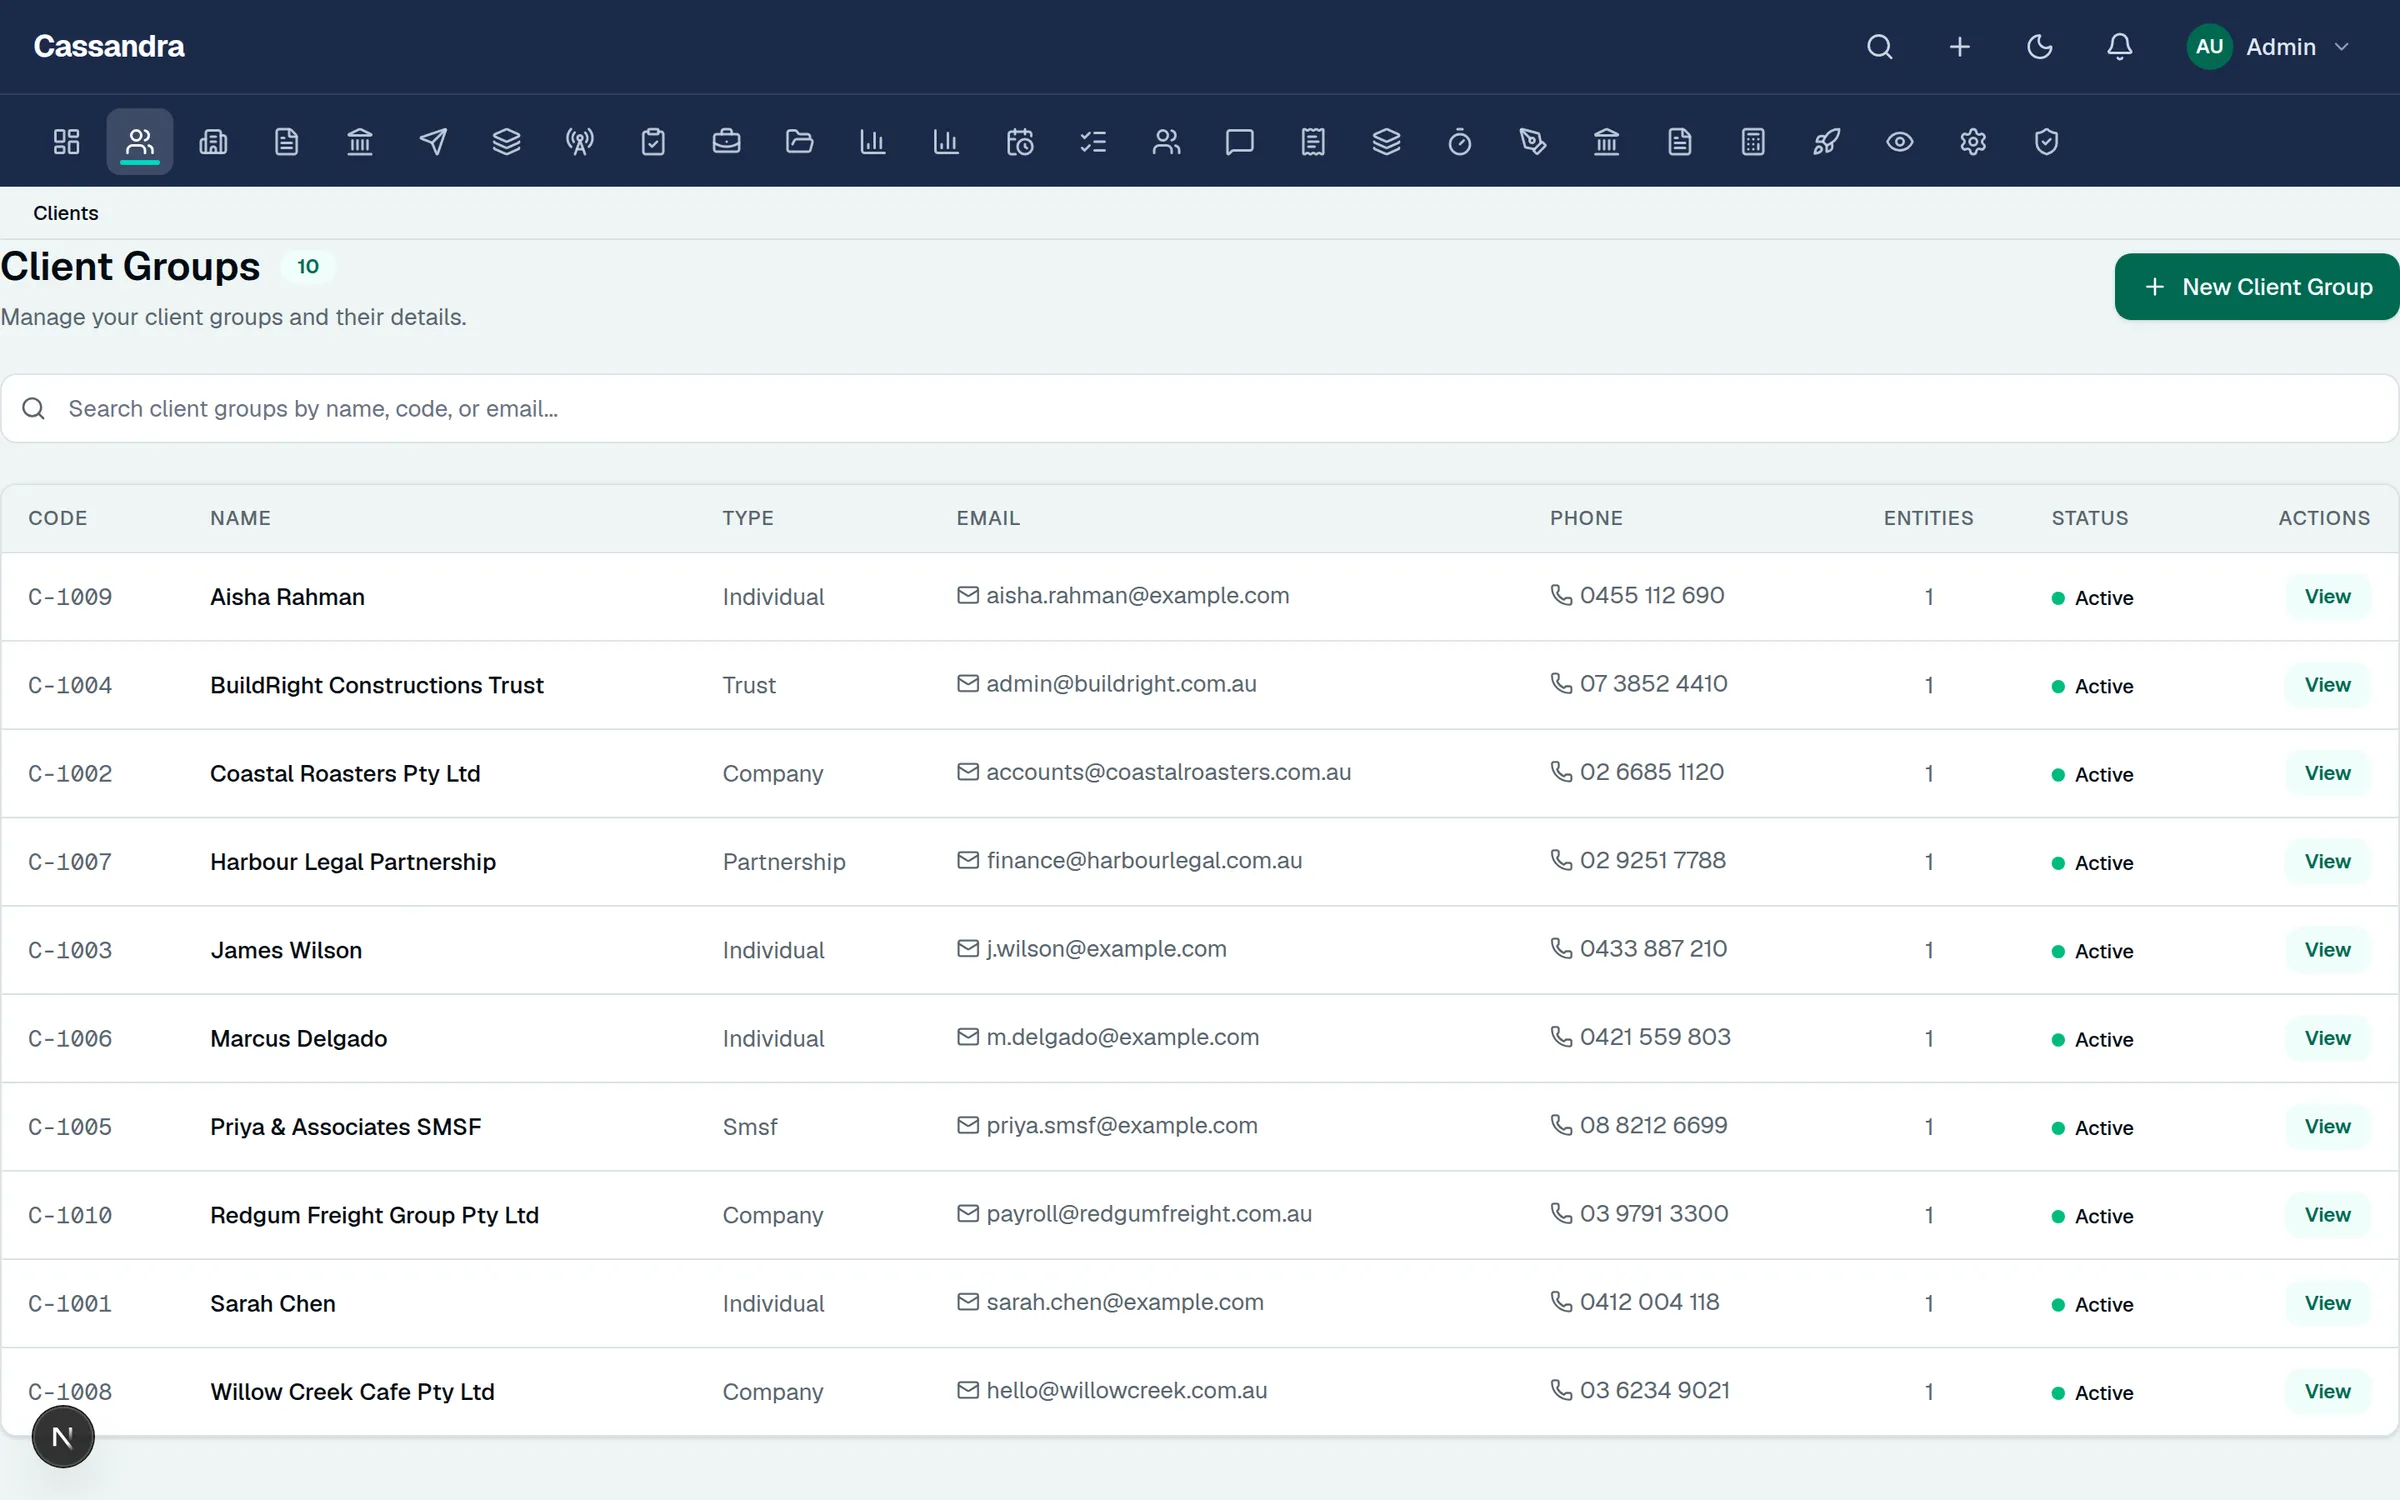Open the clipboard checkmark icon
The width and height of the screenshot is (2400, 1500).
[x=653, y=142]
